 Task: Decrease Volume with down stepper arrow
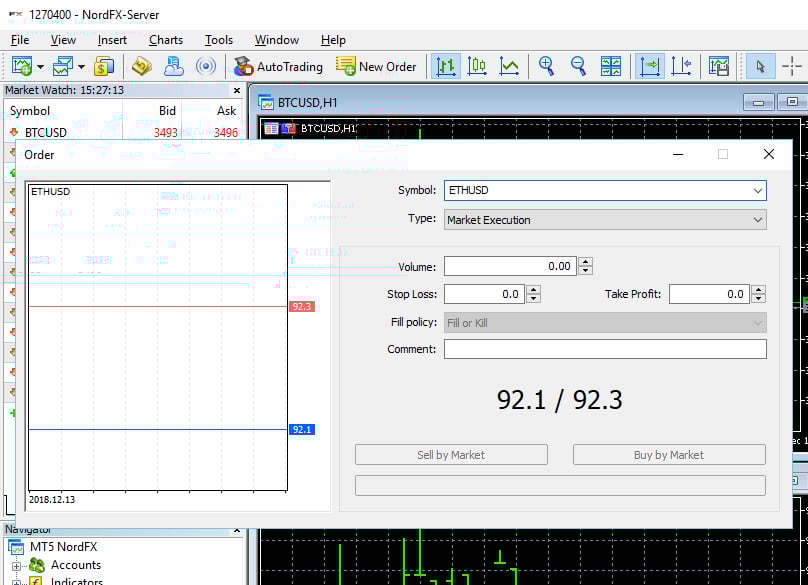click(x=585, y=271)
